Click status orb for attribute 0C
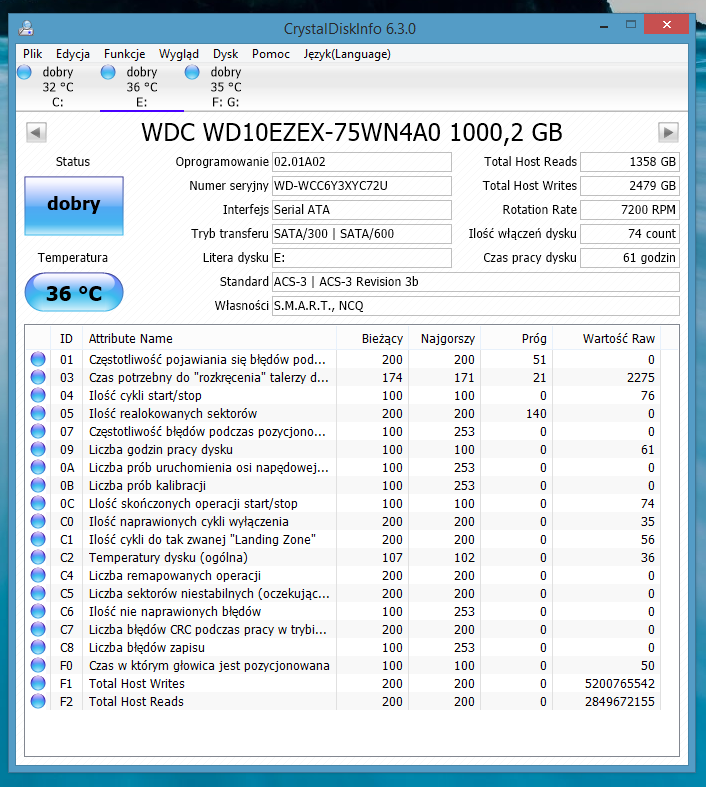This screenshot has height=787, width=706. coord(38,503)
